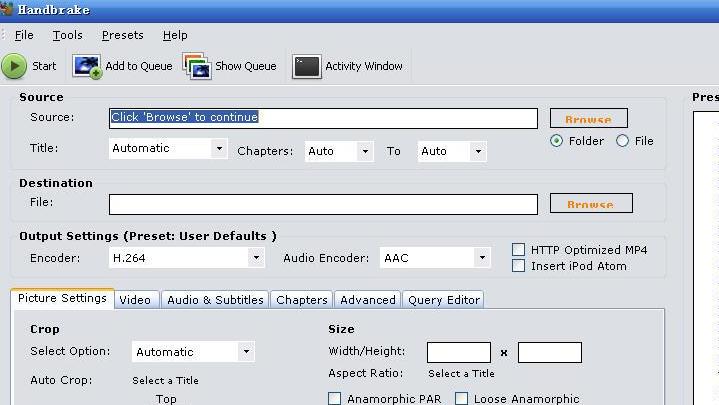Click the Presets list panel
The height and width of the screenshot is (405, 719).
(706, 257)
